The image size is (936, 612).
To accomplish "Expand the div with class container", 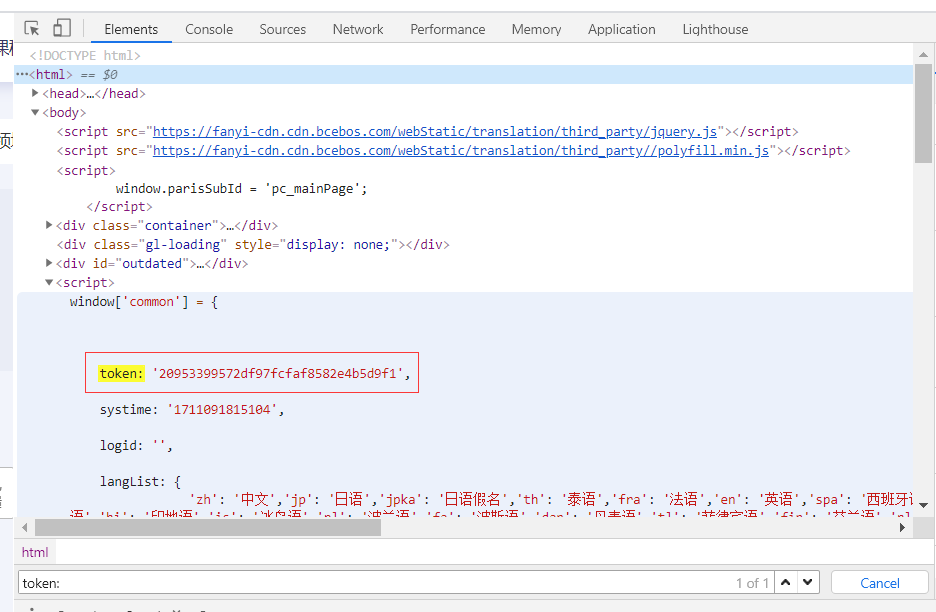I will [48, 224].
